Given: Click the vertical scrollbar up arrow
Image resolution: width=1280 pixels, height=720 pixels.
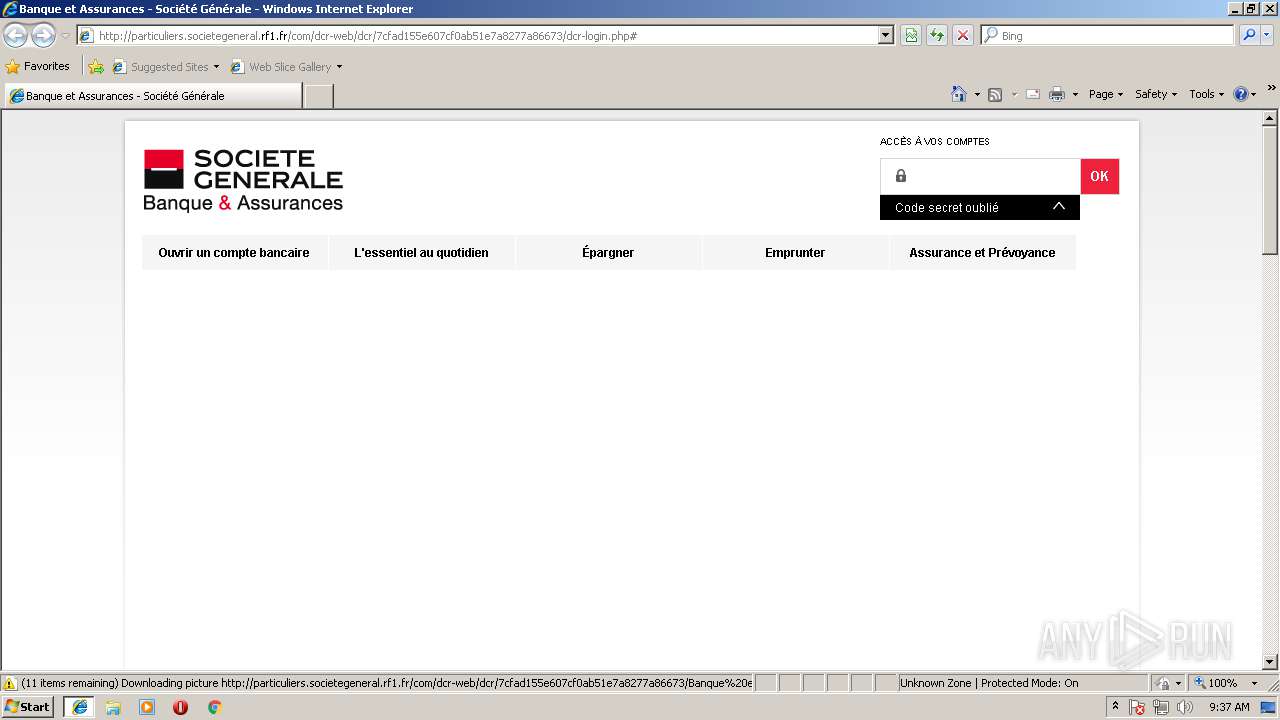Looking at the screenshot, I should 1270,118.
